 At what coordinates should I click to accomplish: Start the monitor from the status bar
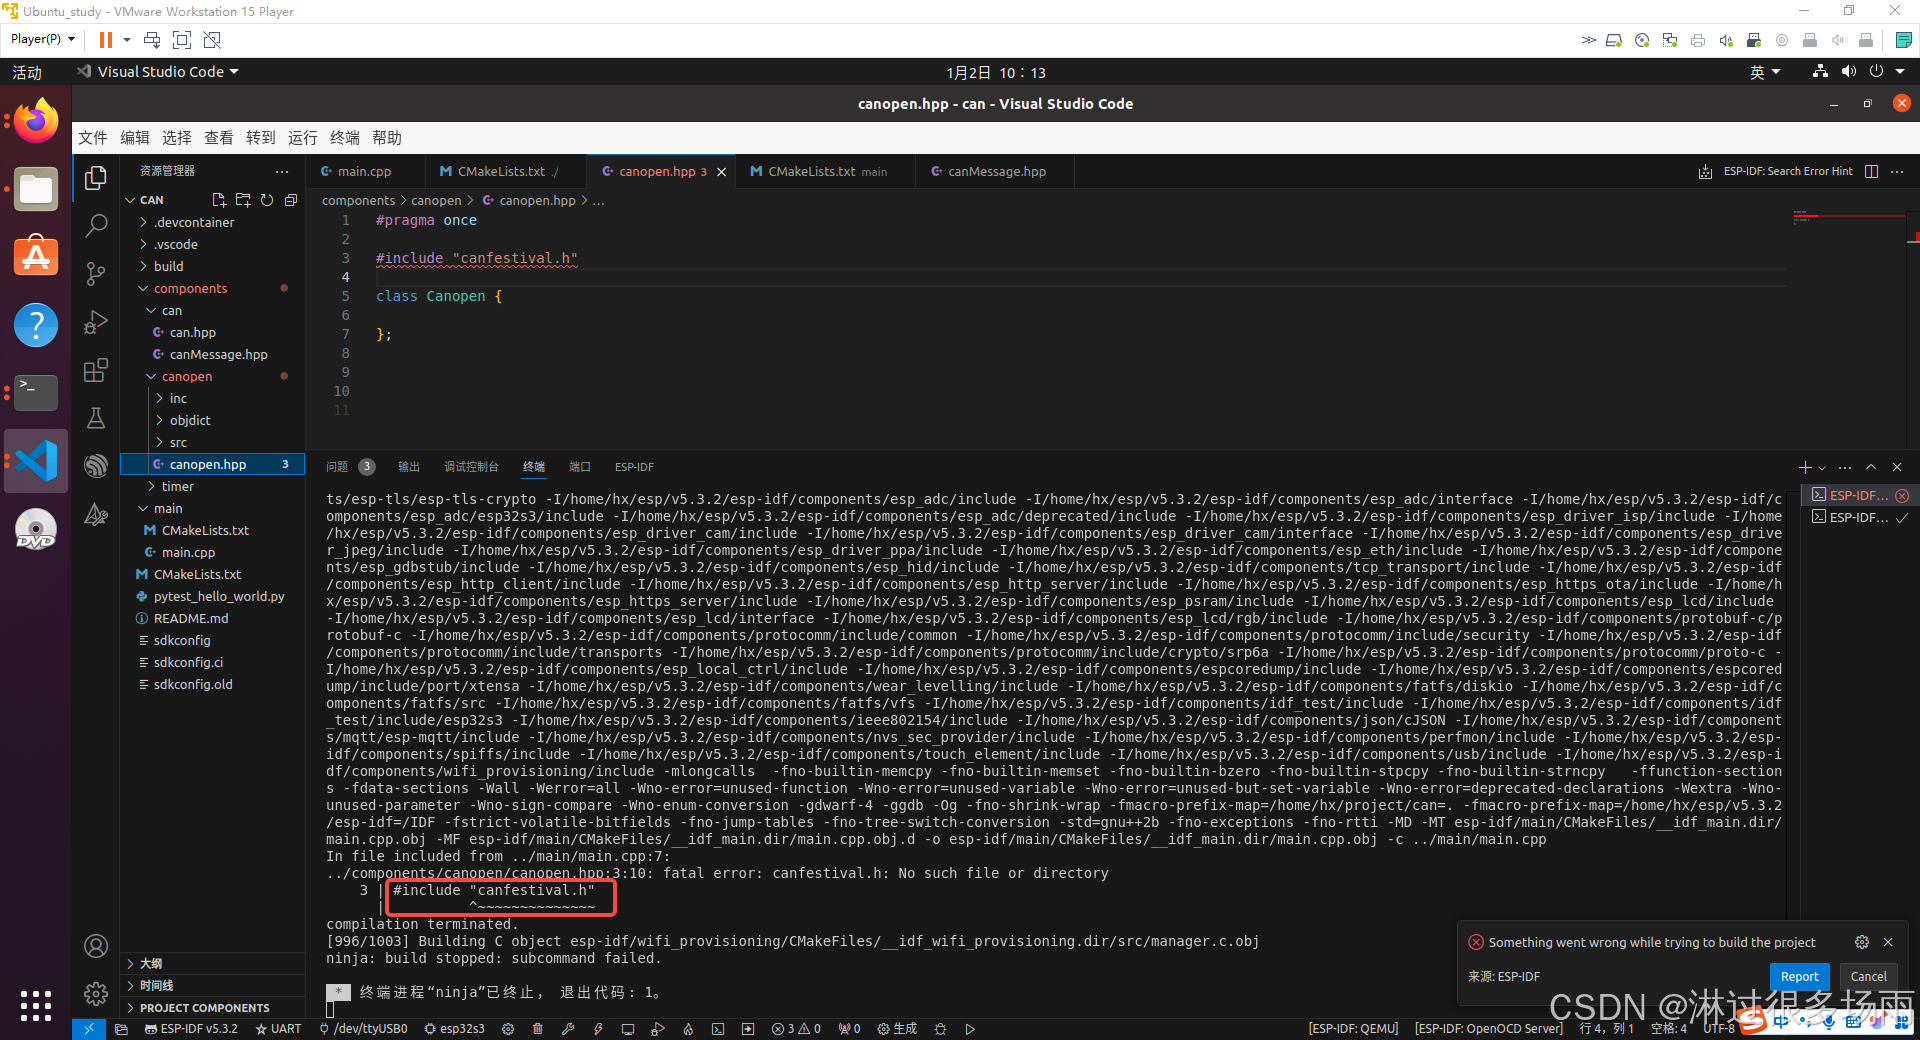(628, 1029)
